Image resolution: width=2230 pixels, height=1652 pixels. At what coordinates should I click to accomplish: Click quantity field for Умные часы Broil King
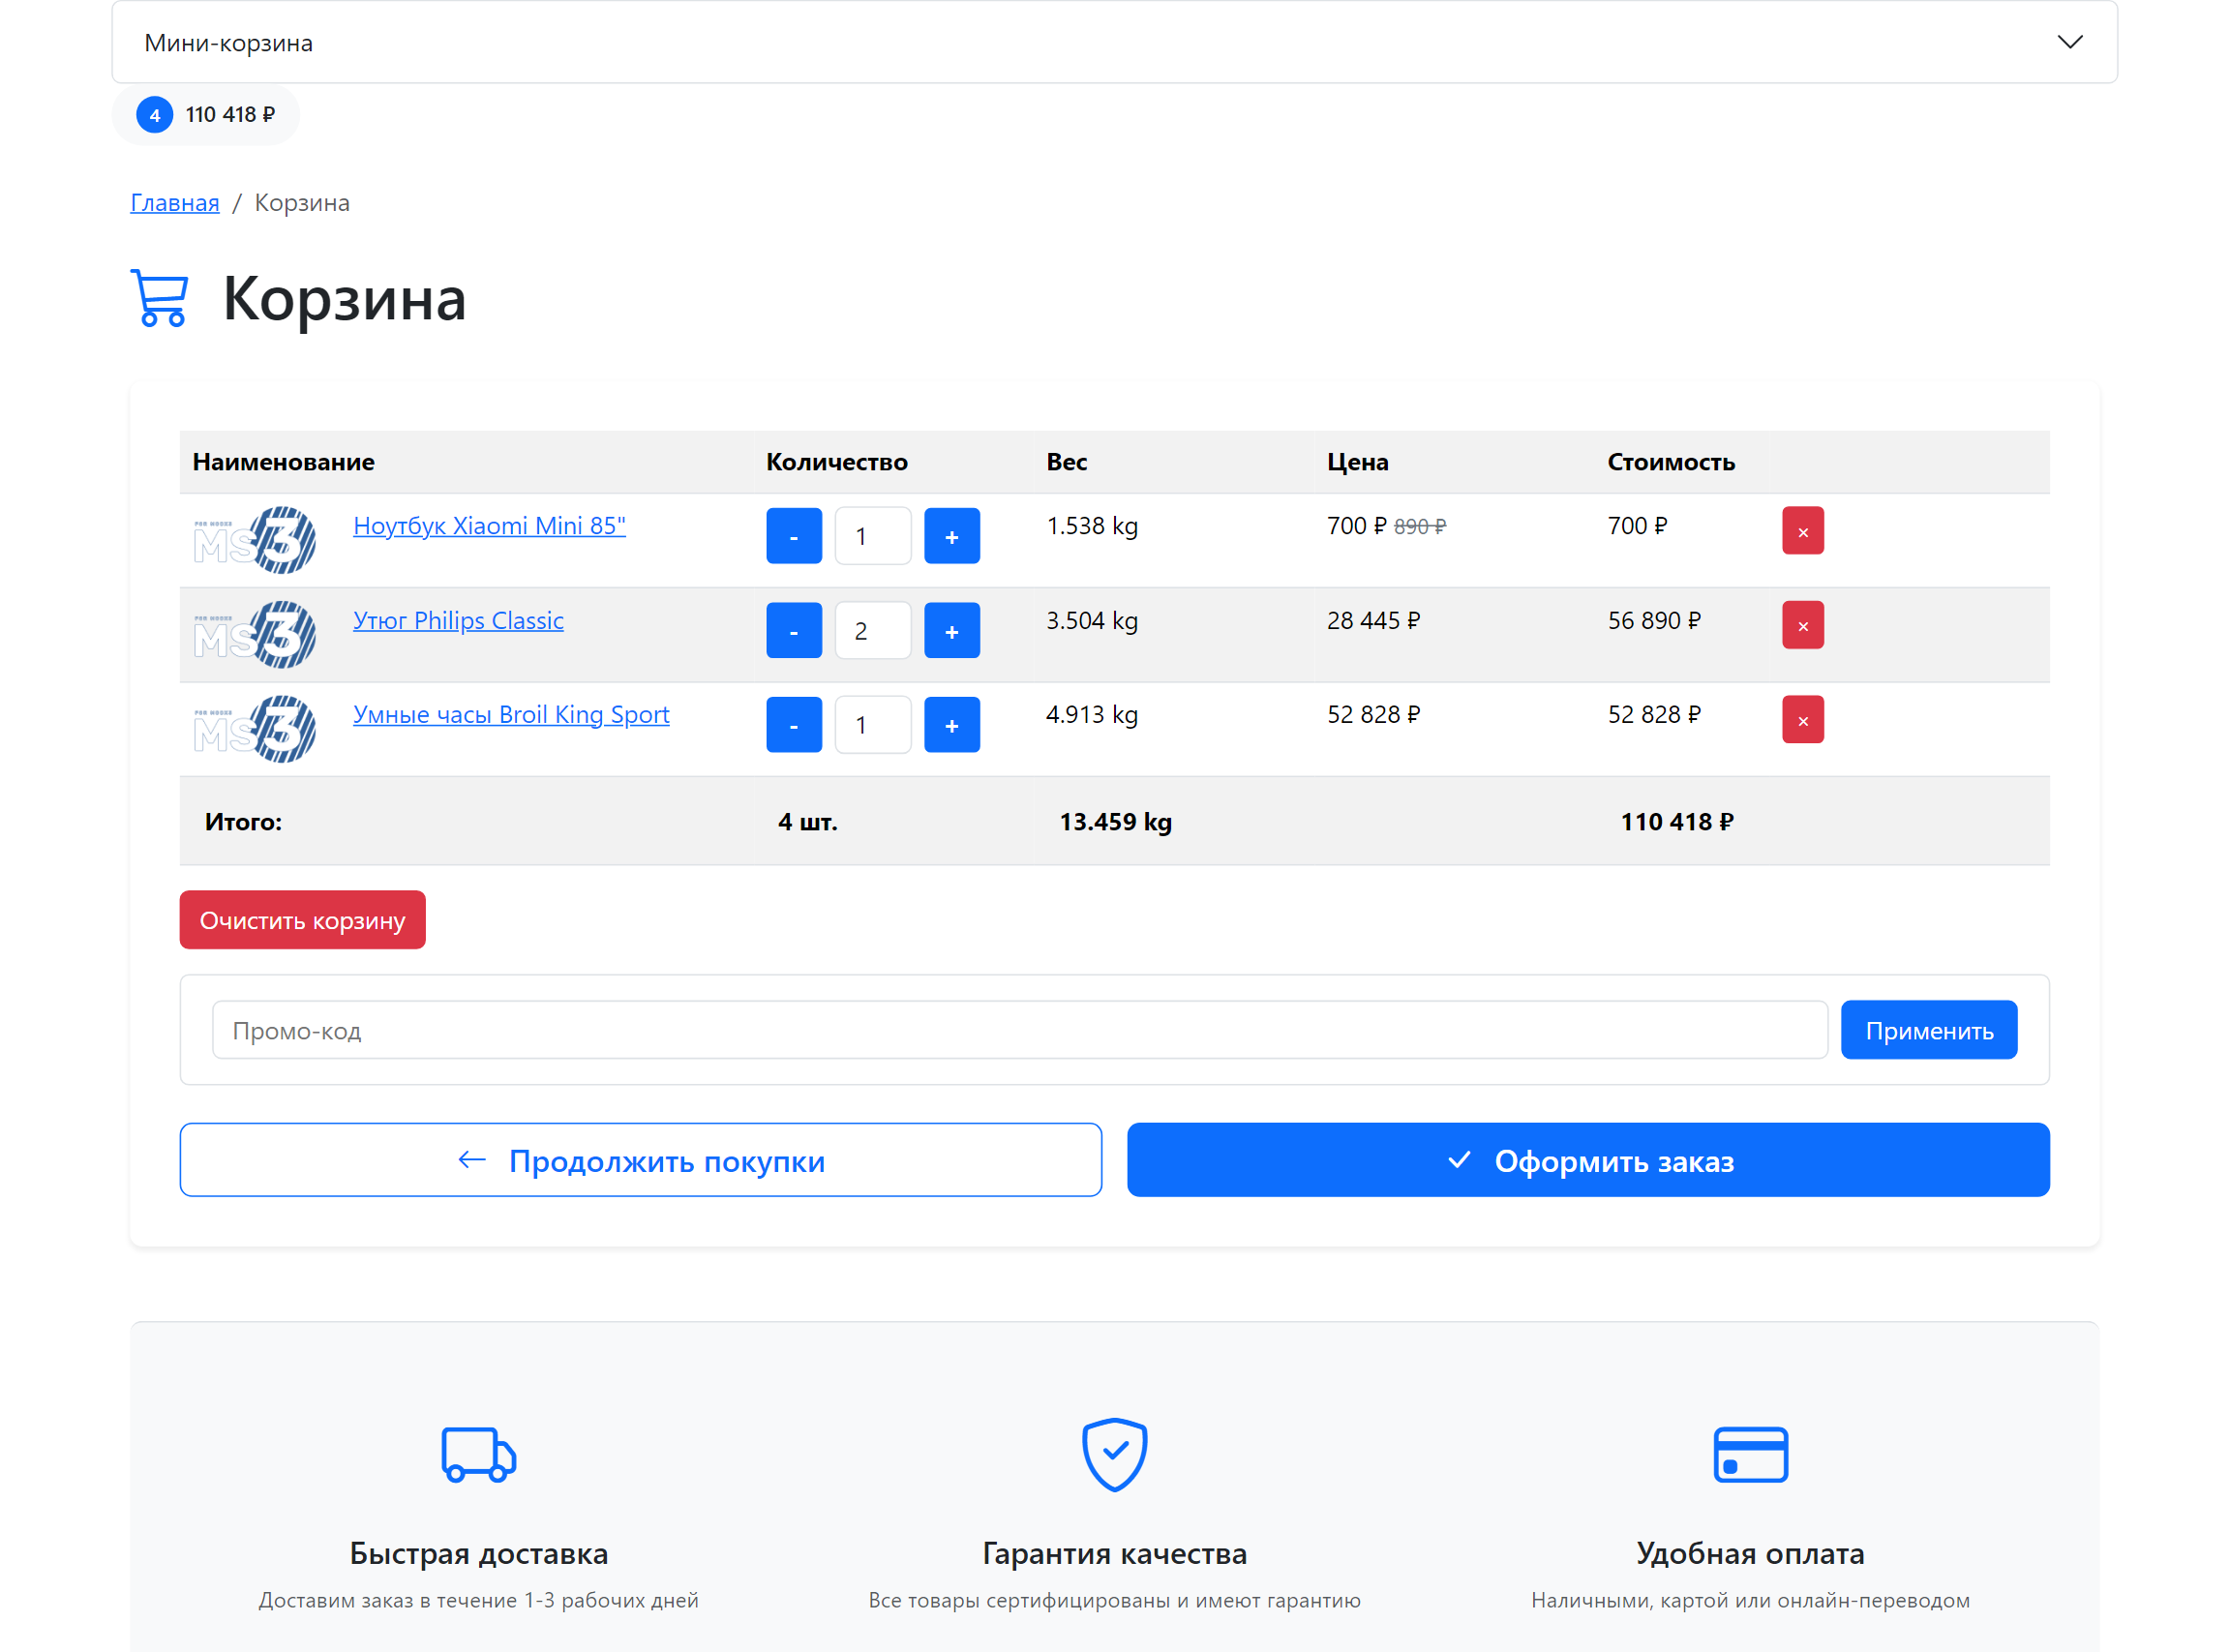point(873,725)
